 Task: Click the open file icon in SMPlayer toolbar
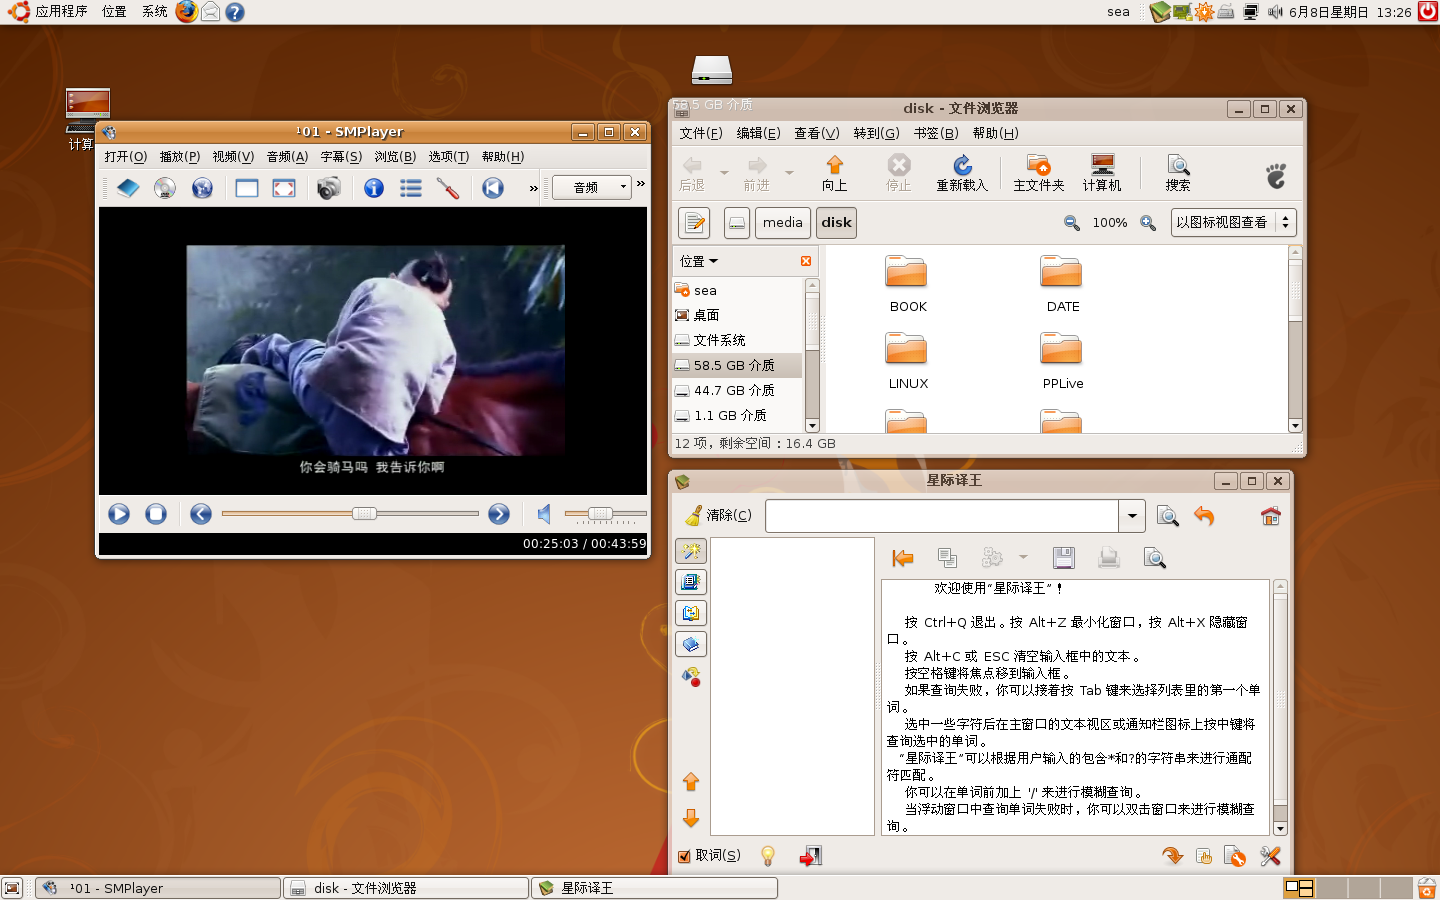pos(128,188)
